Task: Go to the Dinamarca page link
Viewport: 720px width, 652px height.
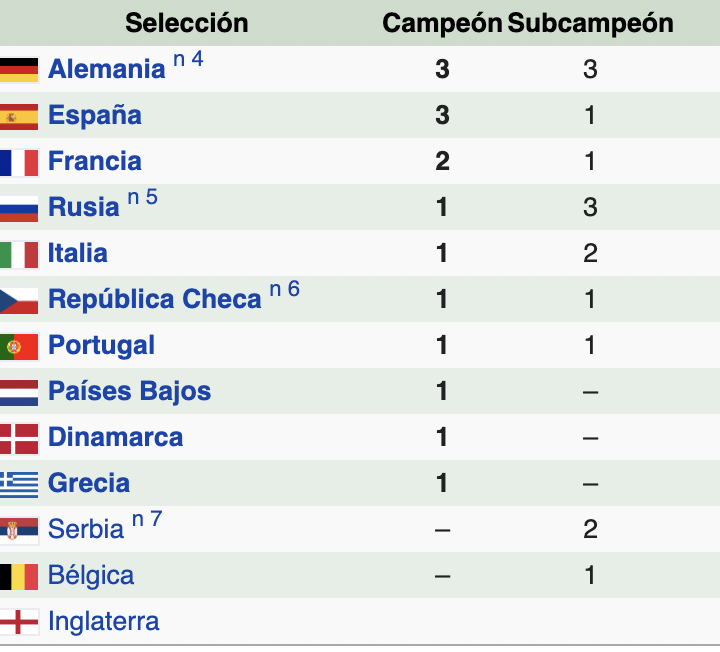Action: point(116,437)
